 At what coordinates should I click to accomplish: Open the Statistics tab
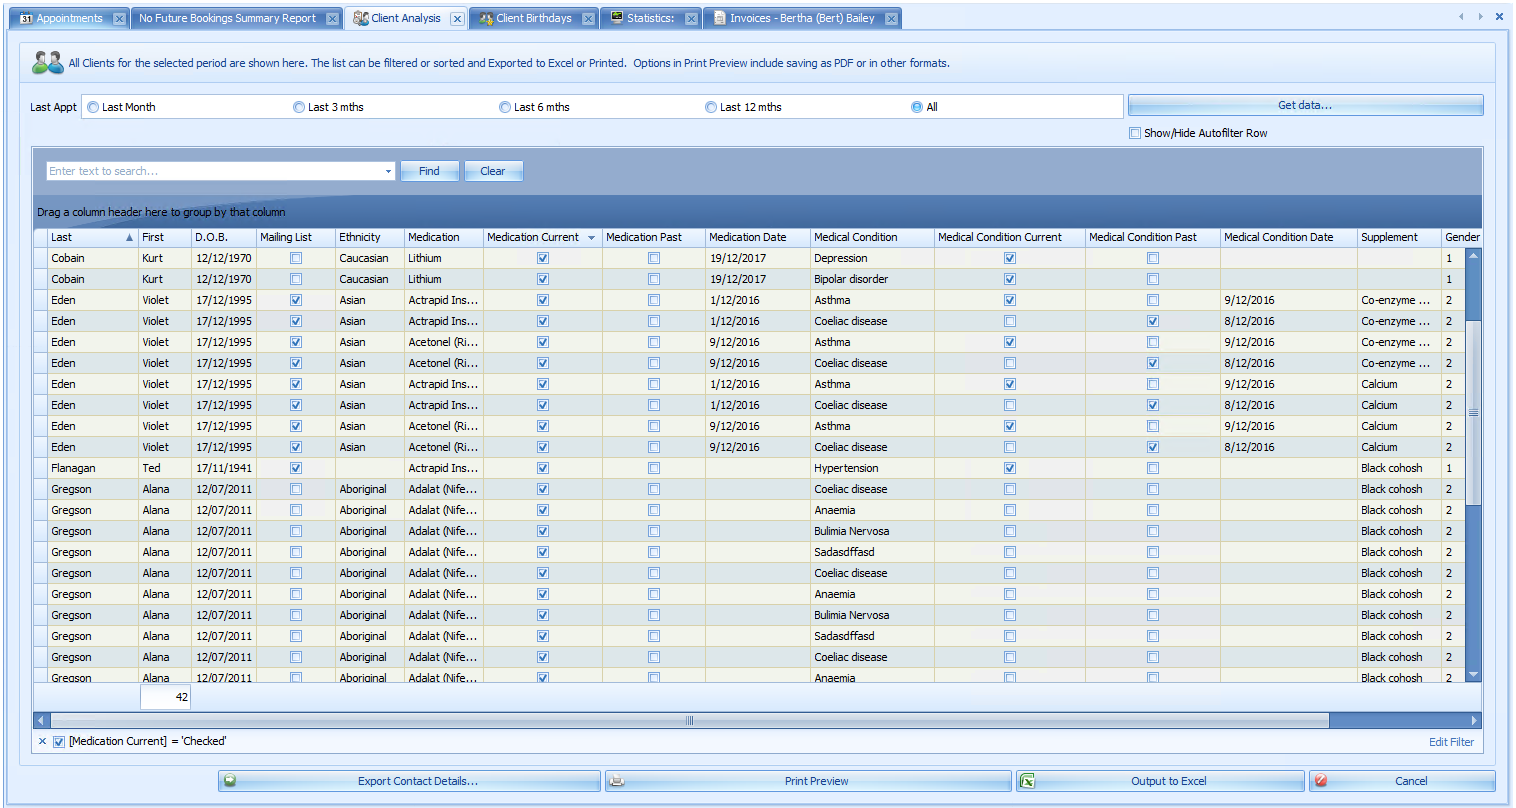tap(650, 19)
